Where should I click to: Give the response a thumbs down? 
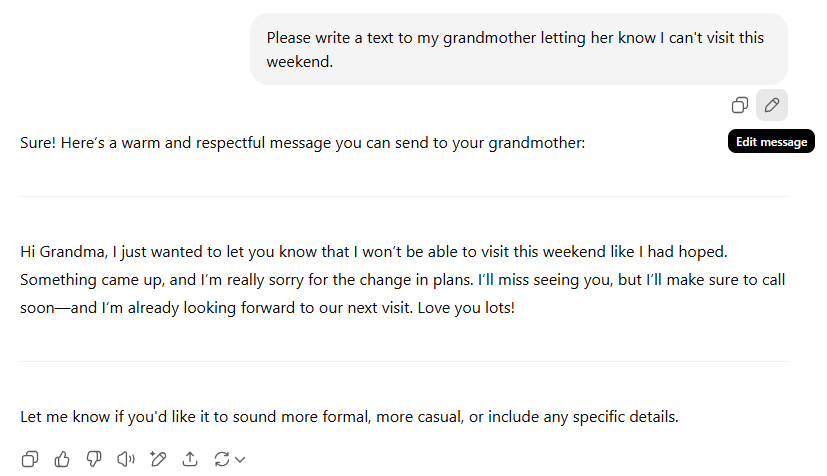click(x=94, y=459)
